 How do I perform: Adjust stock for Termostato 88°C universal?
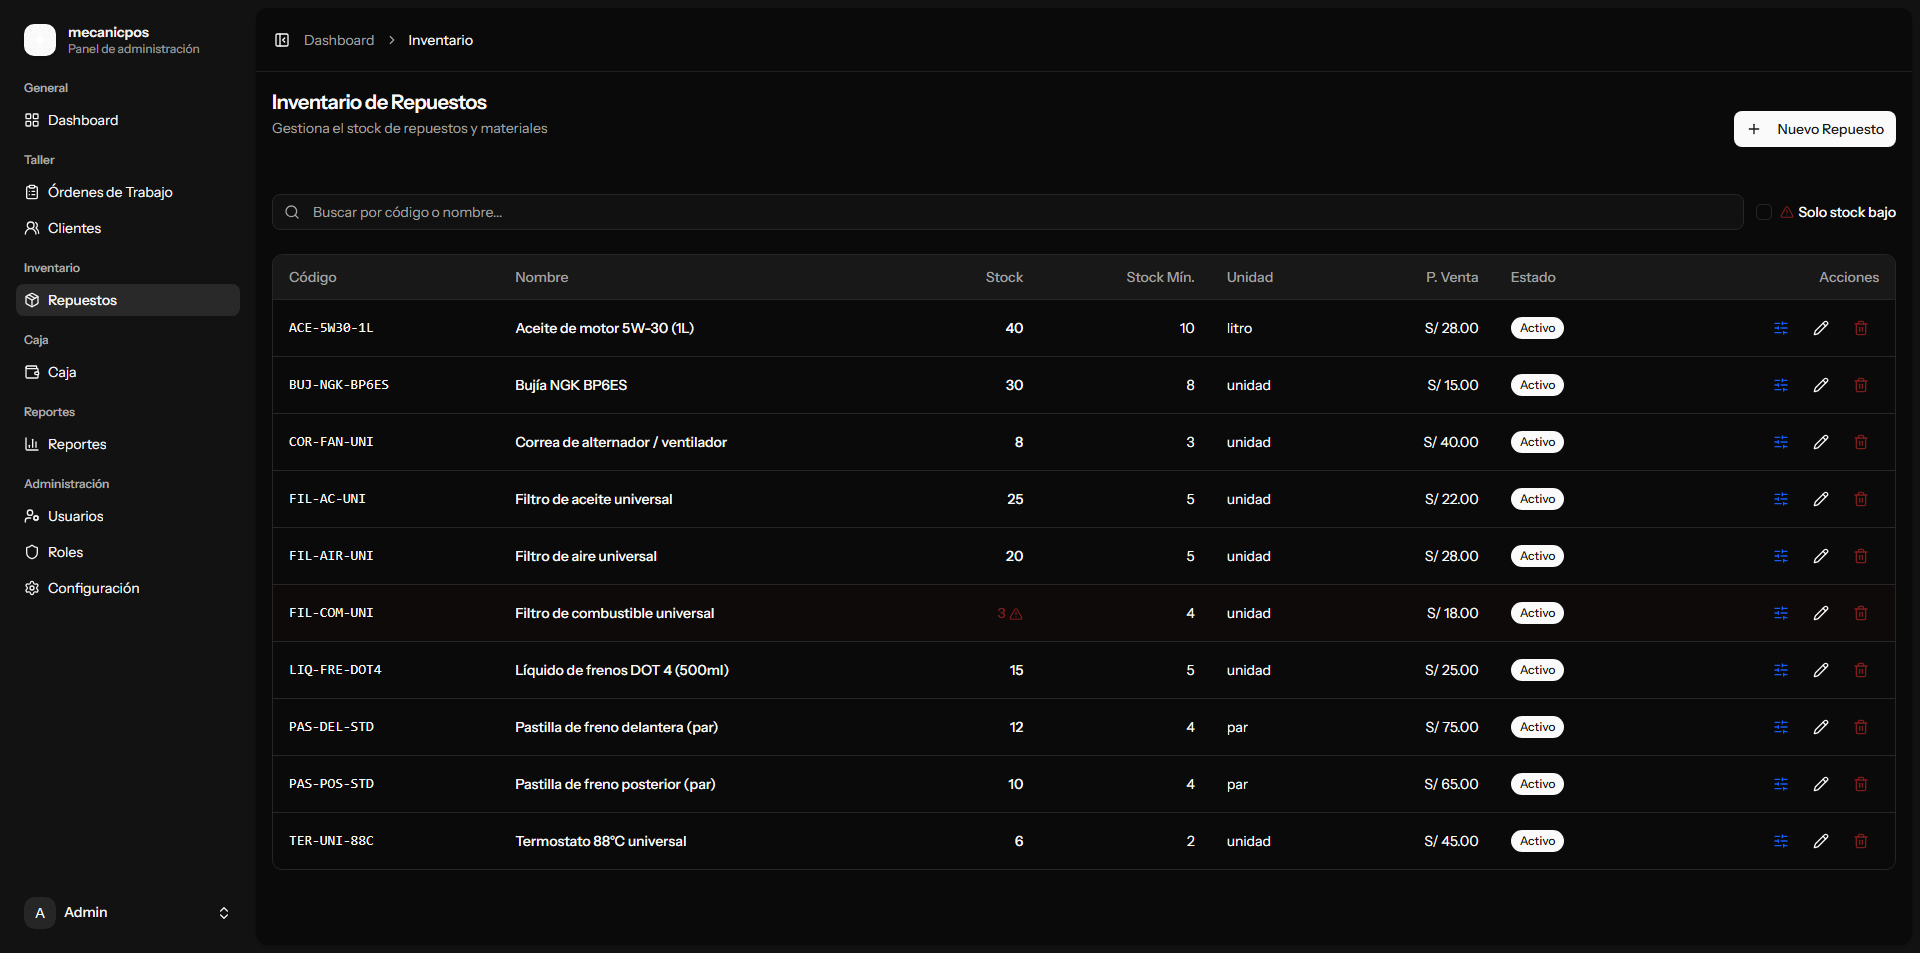(1781, 841)
